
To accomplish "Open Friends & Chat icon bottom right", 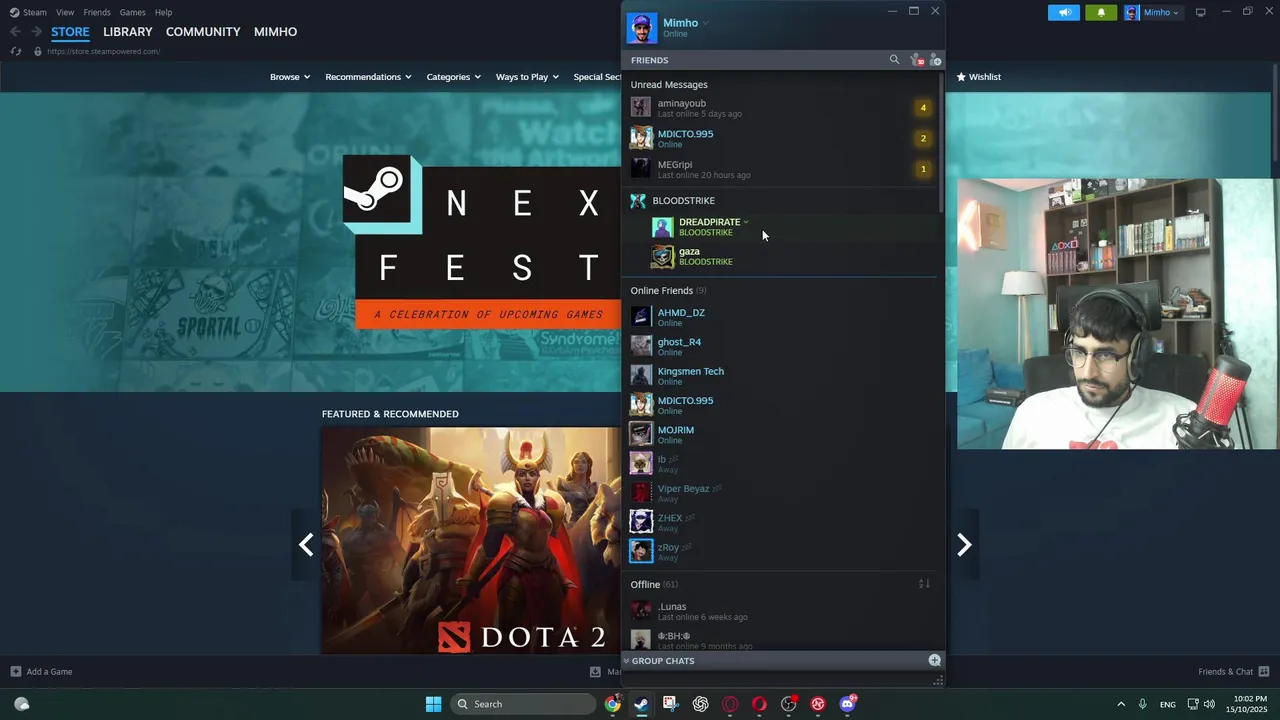I will [1264, 672].
